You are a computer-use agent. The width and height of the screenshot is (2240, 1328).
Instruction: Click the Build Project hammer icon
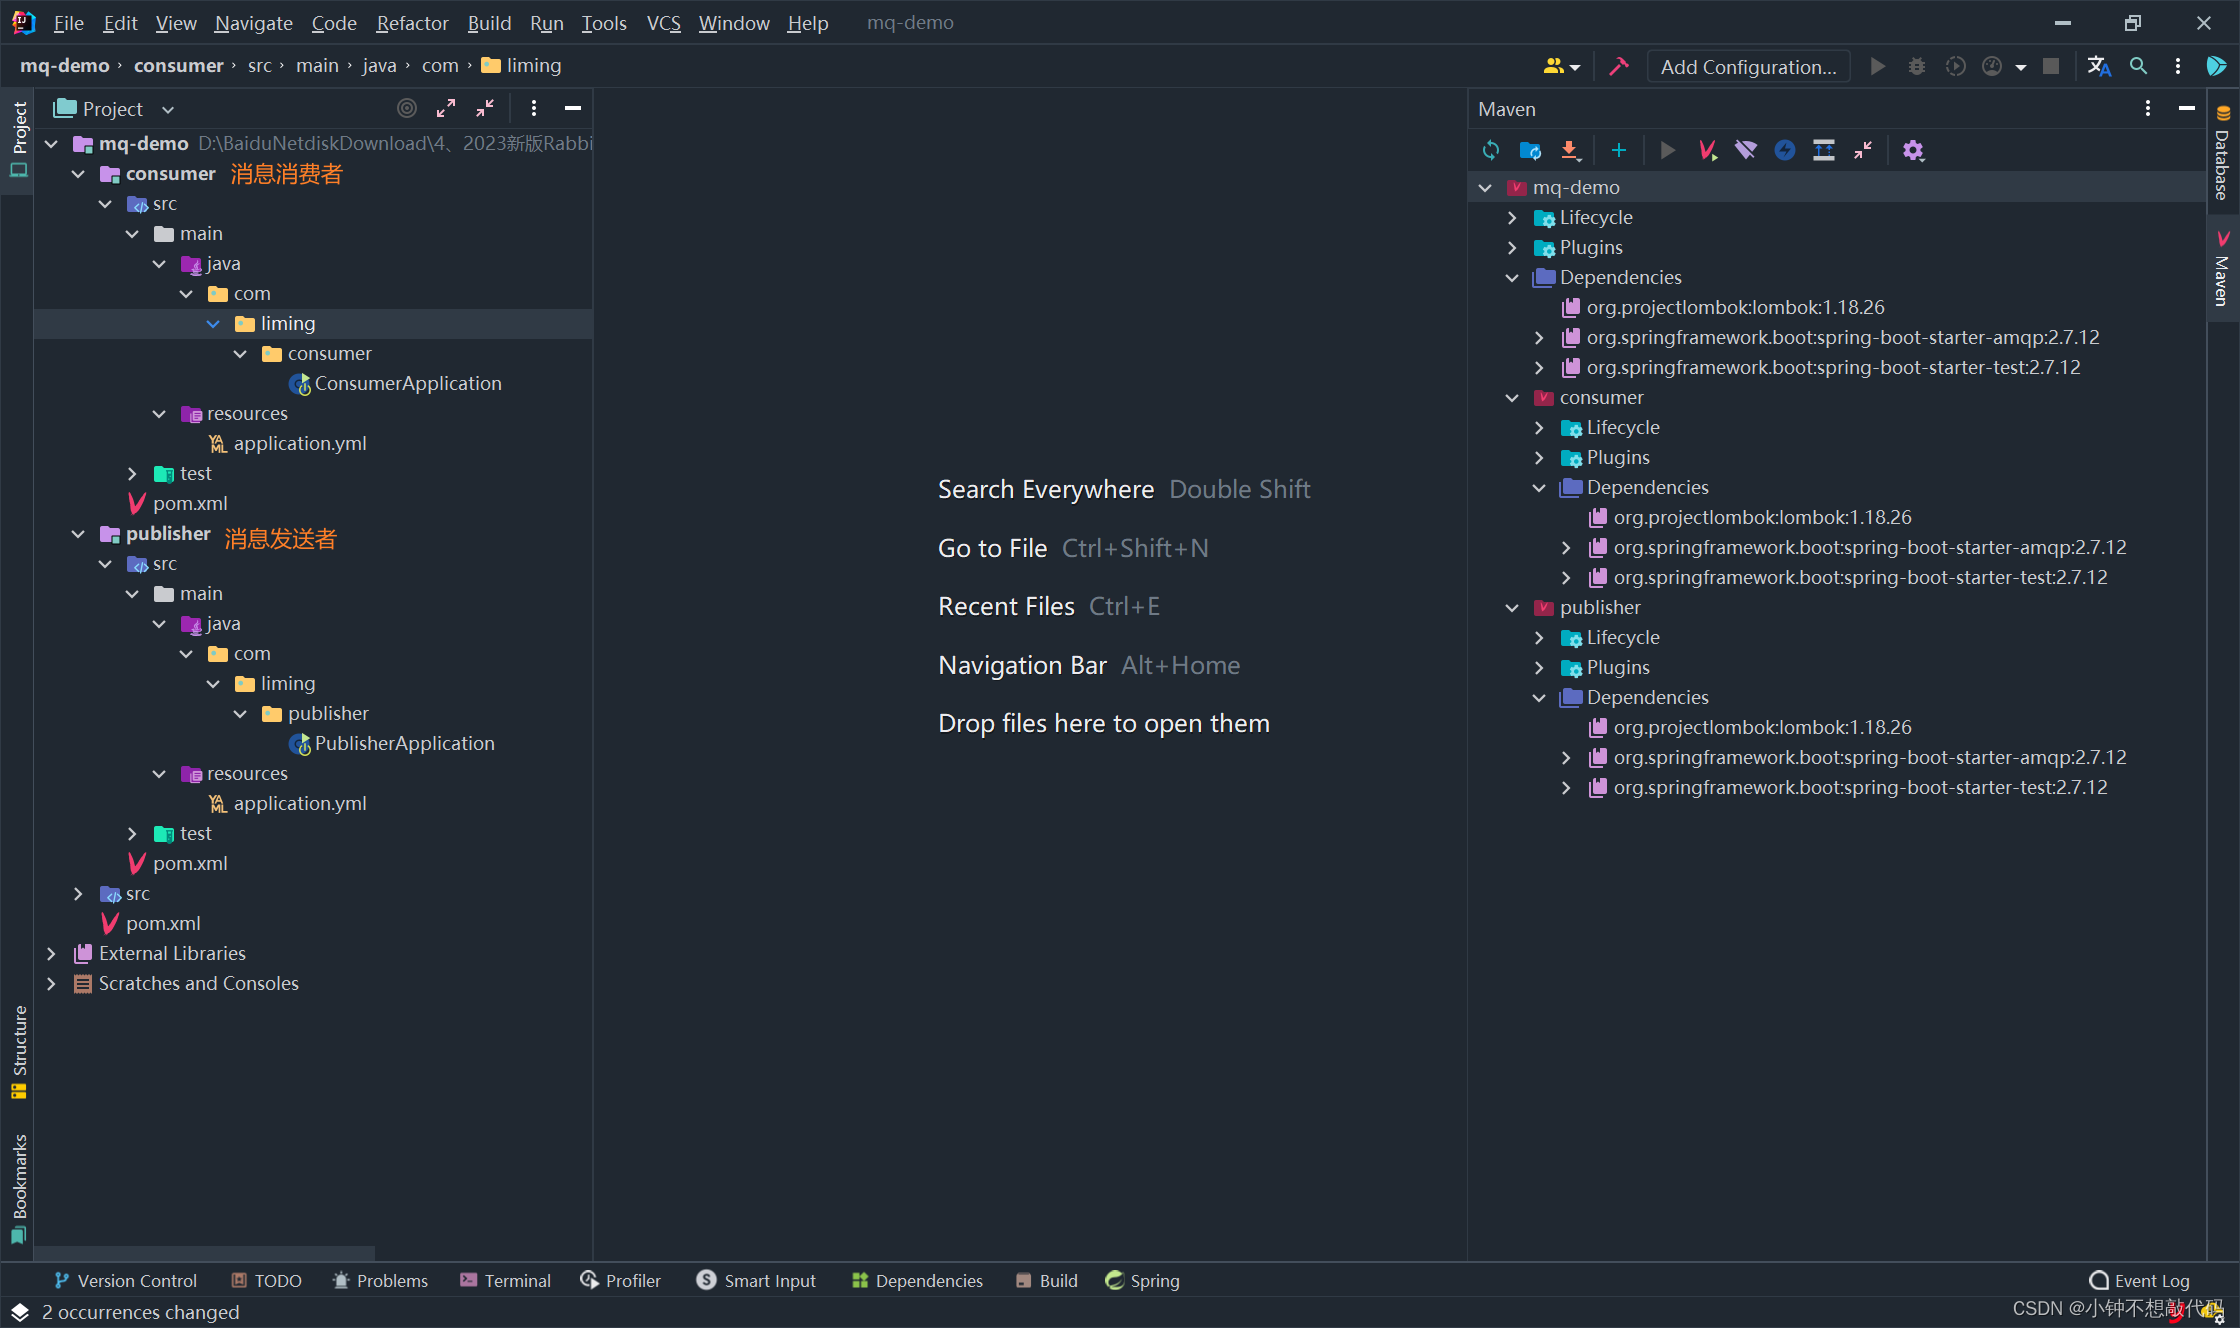(1618, 66)
